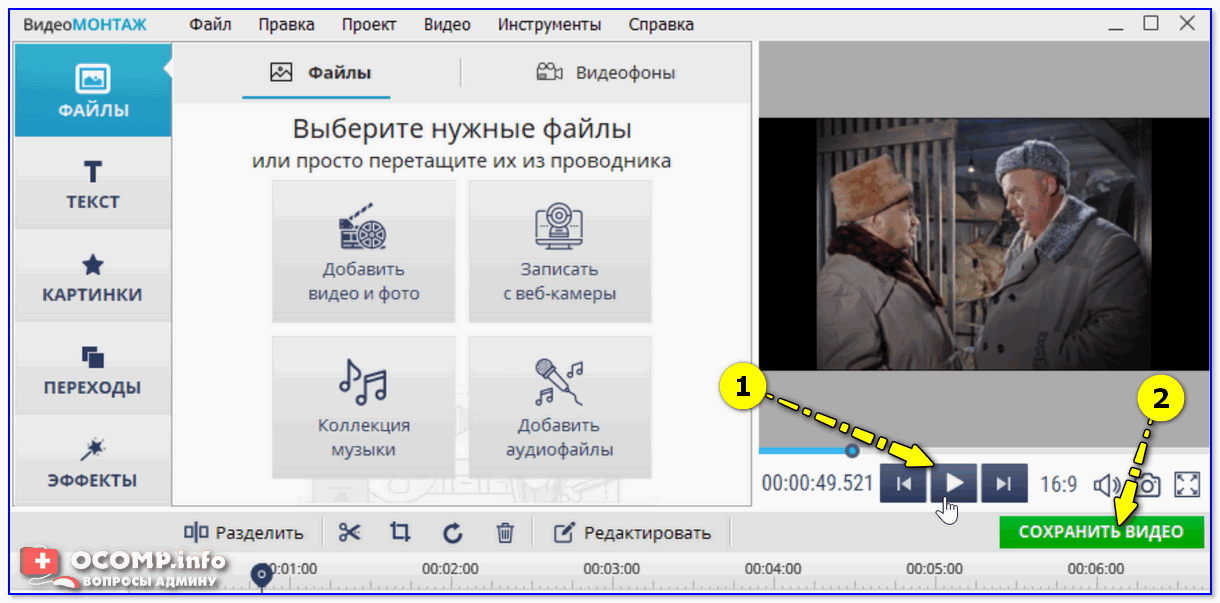Screen dimensions: 1220x603
Task: Open the Переходы sidebar section
Action: pyautogui.click(x=92, y=369)
